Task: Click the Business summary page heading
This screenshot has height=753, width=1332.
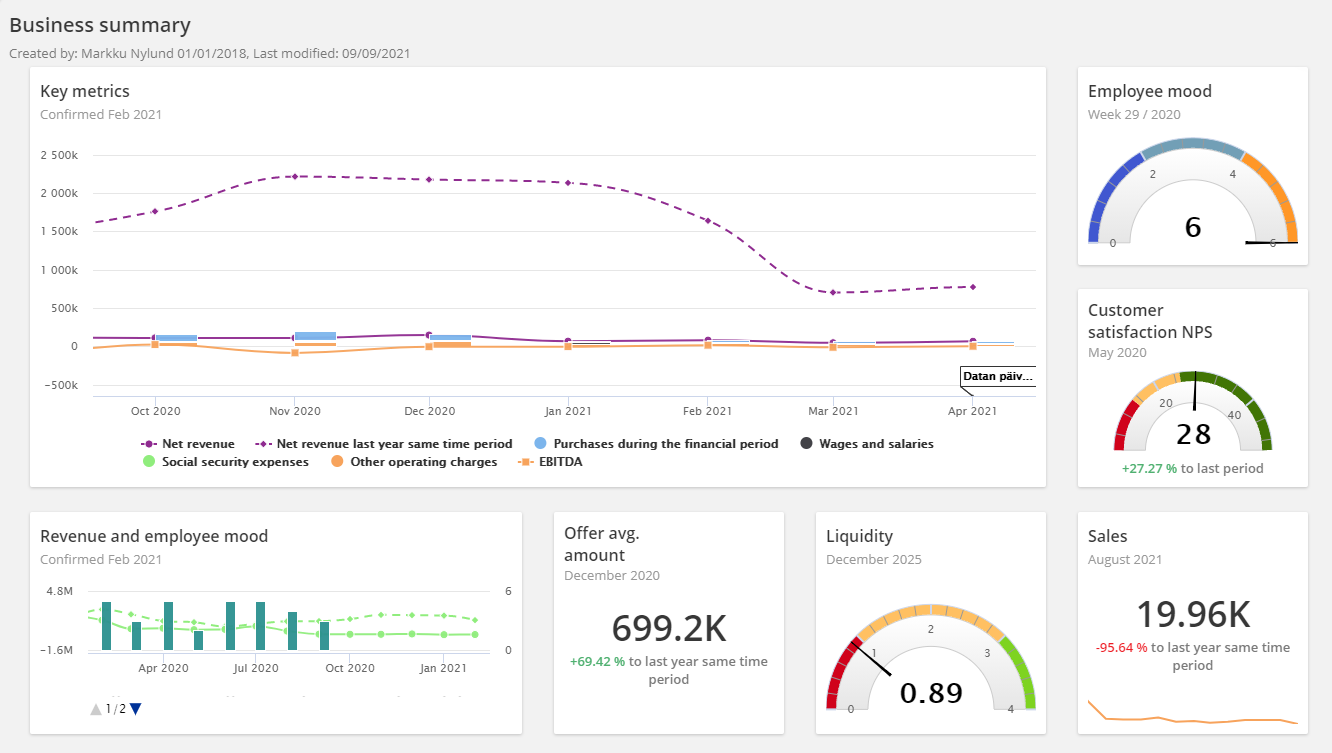Action: [x=100, y=26]
